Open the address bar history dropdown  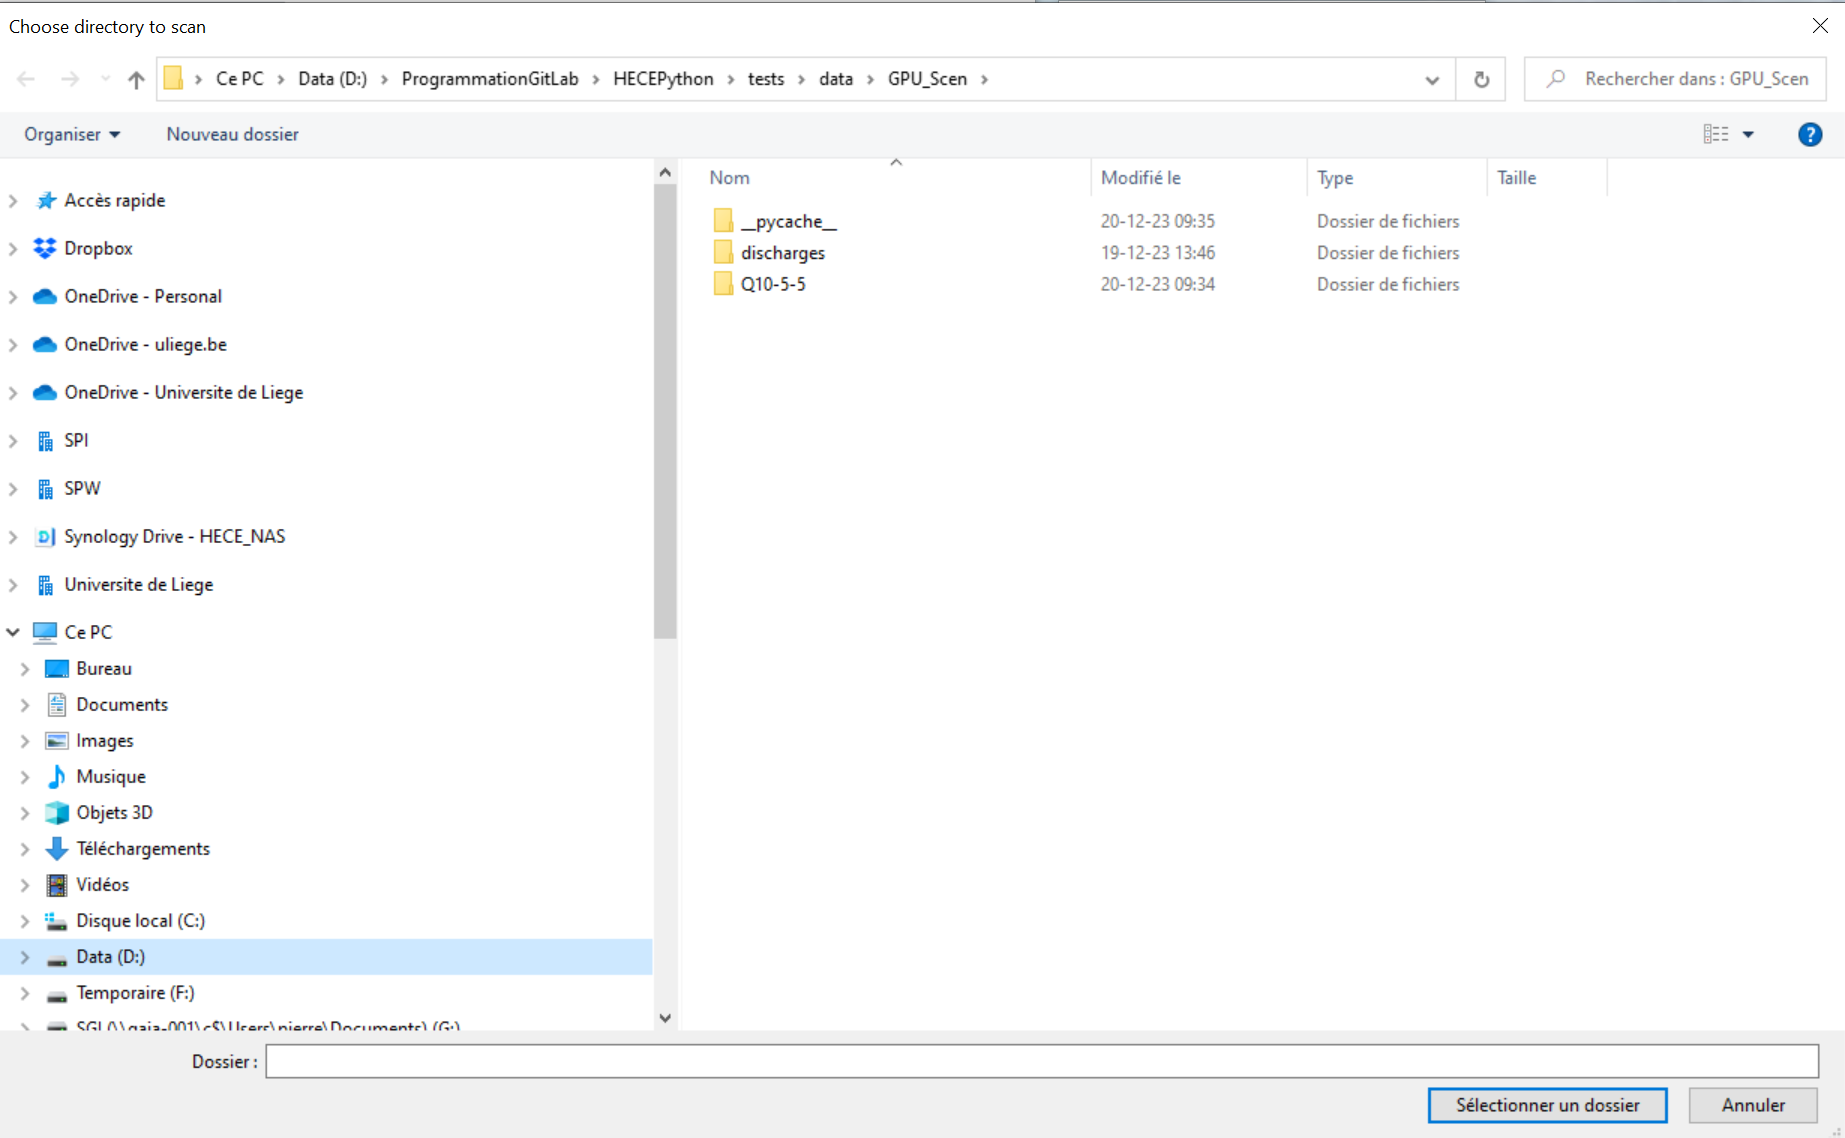(x=1432, y=80)
